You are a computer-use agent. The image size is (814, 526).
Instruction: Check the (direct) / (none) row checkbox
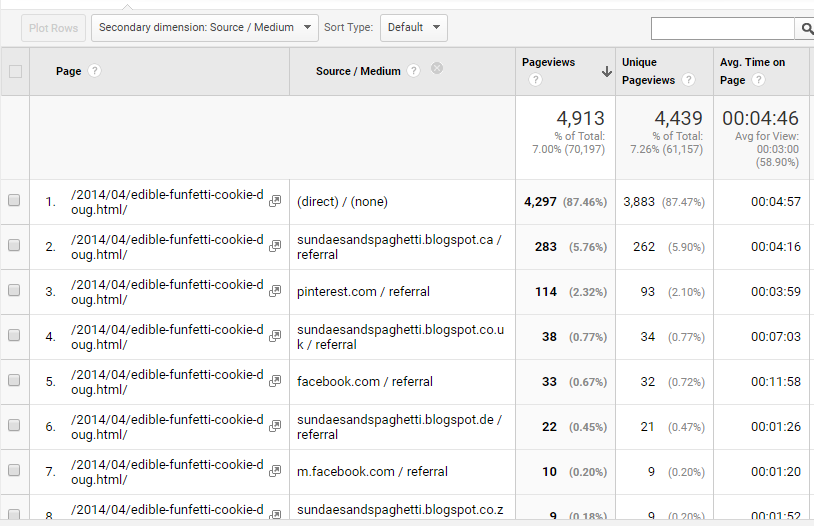click(15, 201)
